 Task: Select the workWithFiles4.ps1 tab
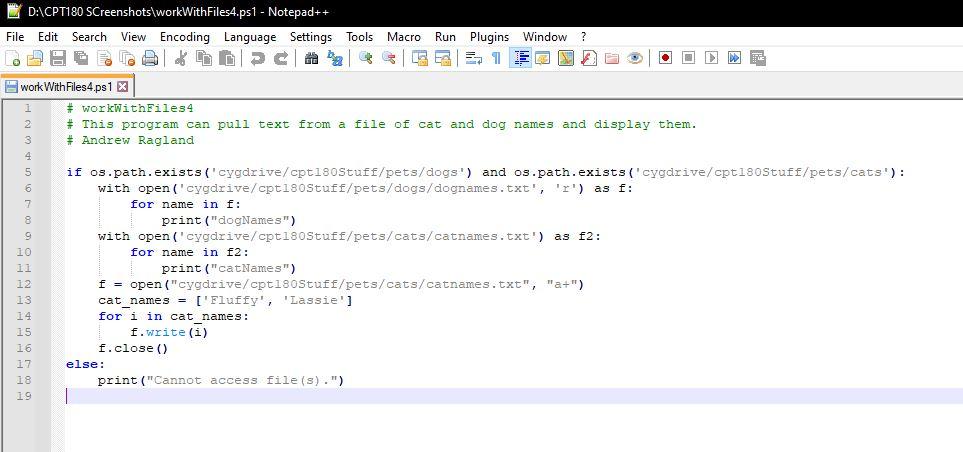[x=66, y=87]
